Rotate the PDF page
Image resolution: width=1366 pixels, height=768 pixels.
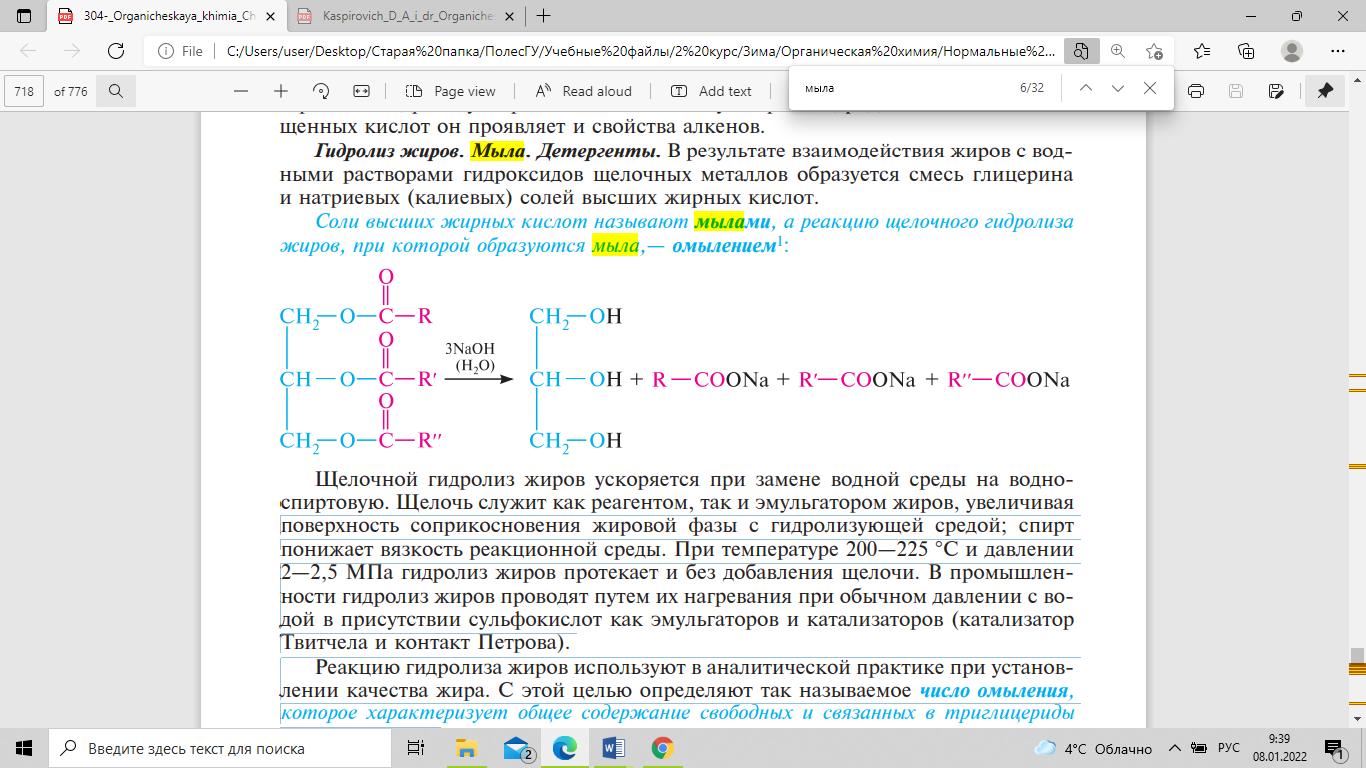(321, 91)
